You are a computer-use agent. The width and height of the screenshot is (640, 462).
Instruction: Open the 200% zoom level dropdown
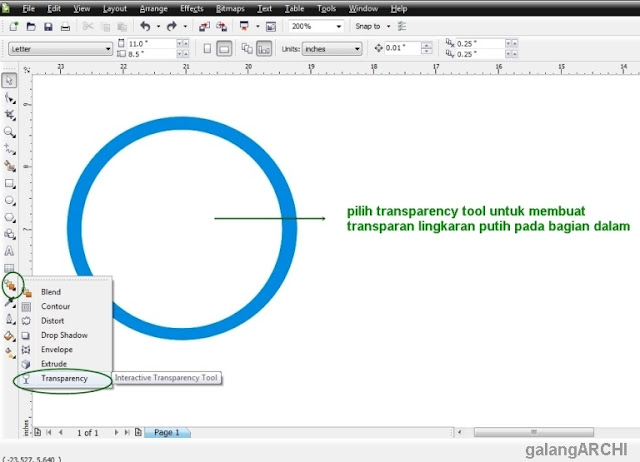point(338,26)
